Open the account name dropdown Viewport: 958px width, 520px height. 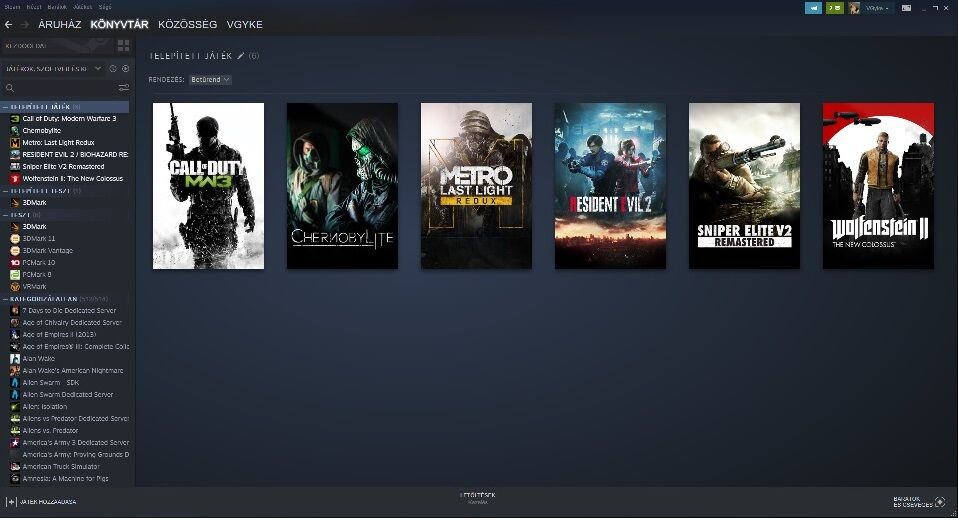point(877,8)
